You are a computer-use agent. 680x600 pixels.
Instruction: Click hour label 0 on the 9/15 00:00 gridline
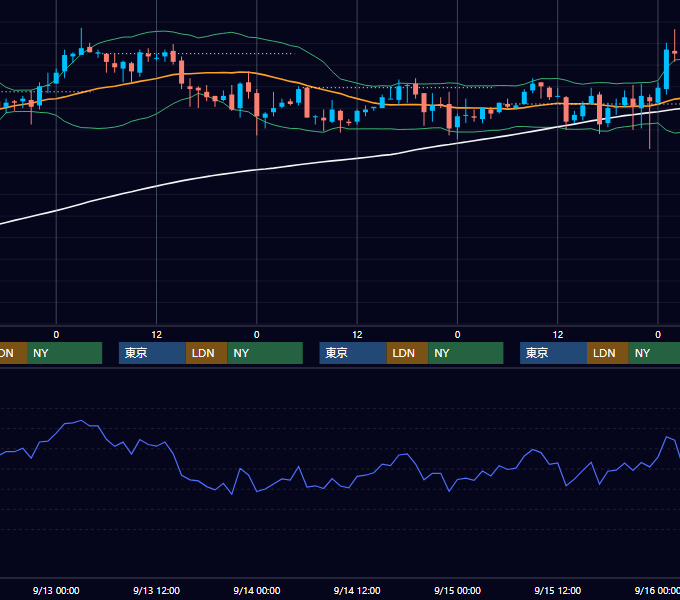458,335
